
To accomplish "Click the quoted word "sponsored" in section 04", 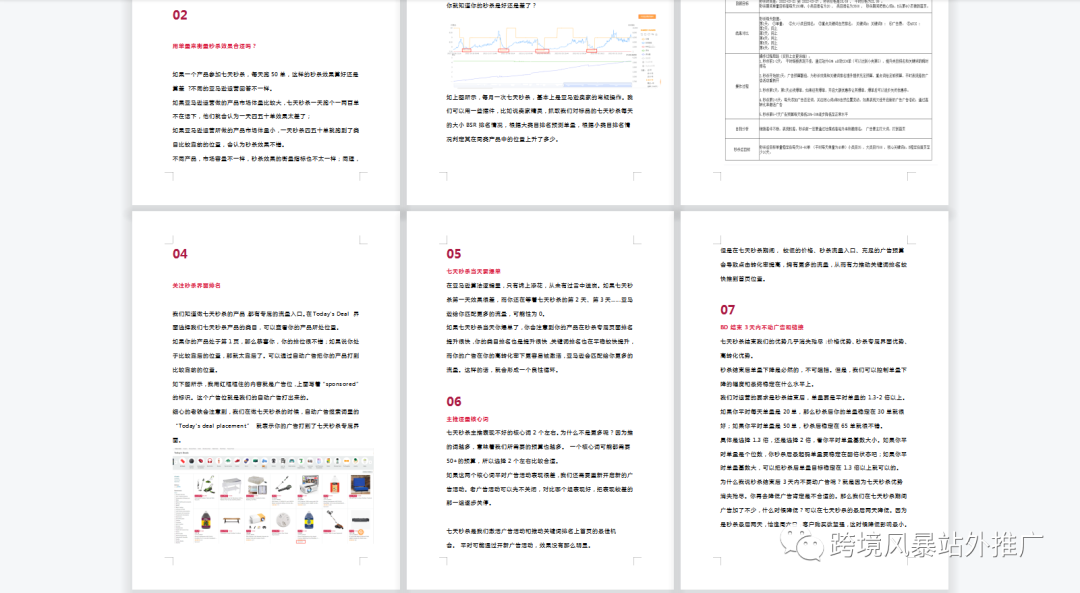I will click(340, 384).
